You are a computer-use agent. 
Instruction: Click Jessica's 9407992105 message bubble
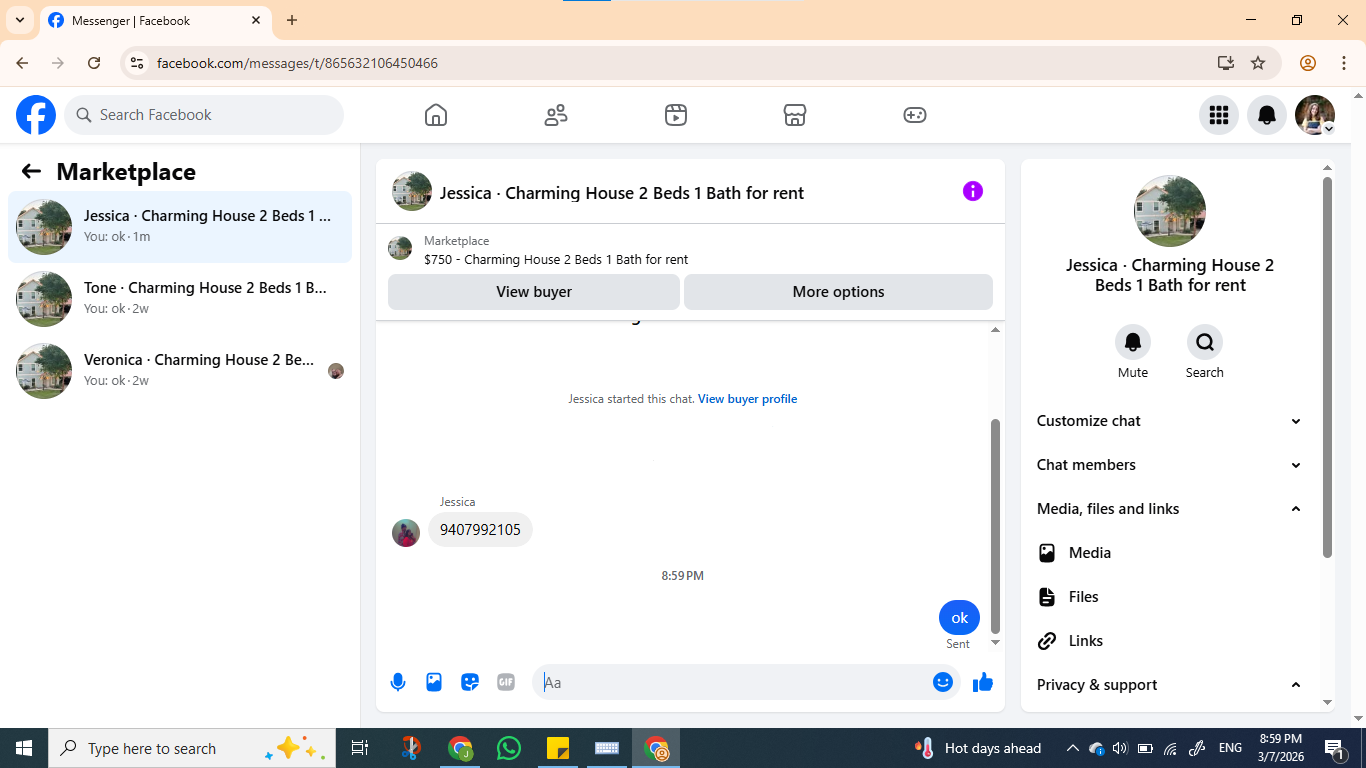pos(480,530)
